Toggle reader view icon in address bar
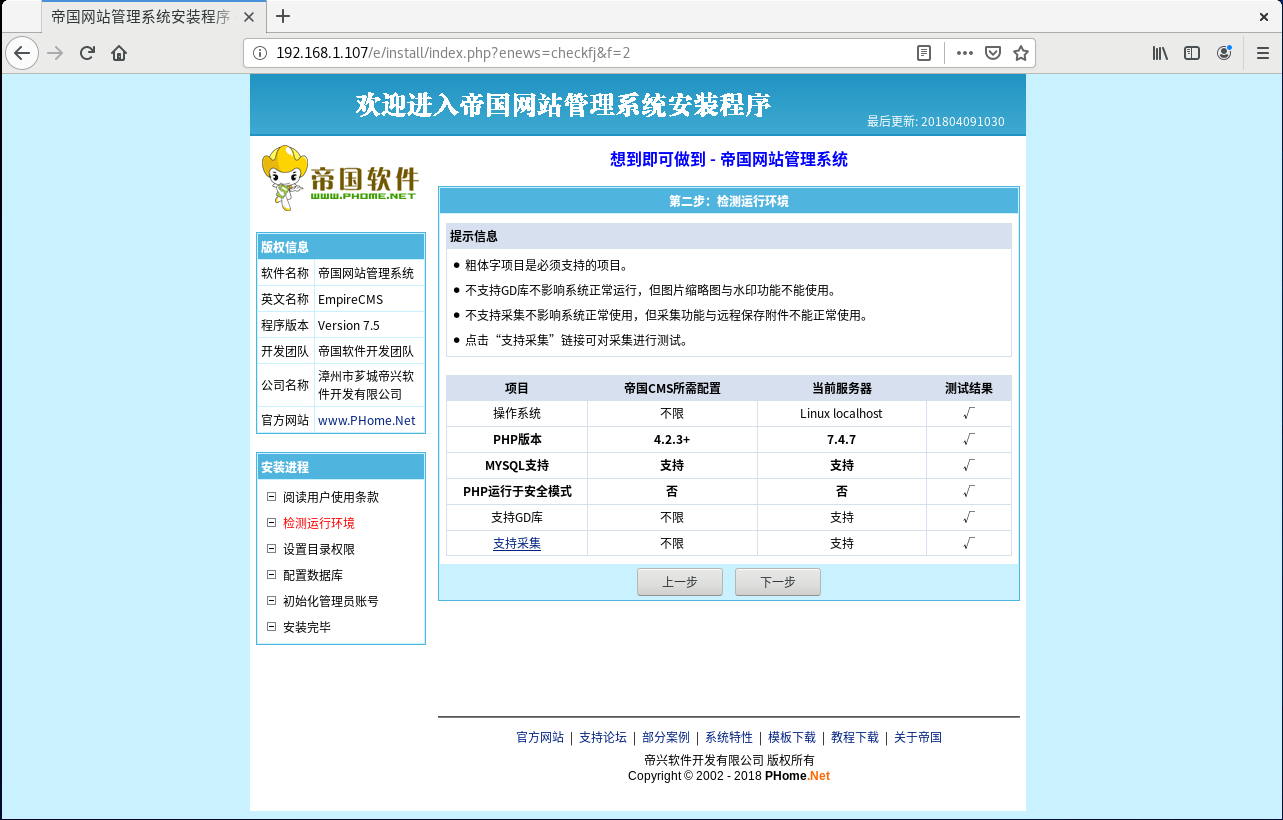This screenshot has width=1283, height=820. point(924,53)
